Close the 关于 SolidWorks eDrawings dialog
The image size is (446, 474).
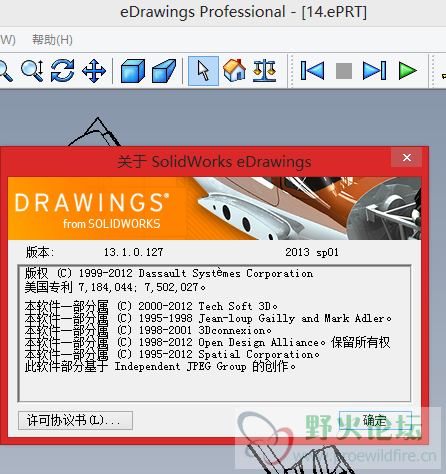[x=407, y=157]
